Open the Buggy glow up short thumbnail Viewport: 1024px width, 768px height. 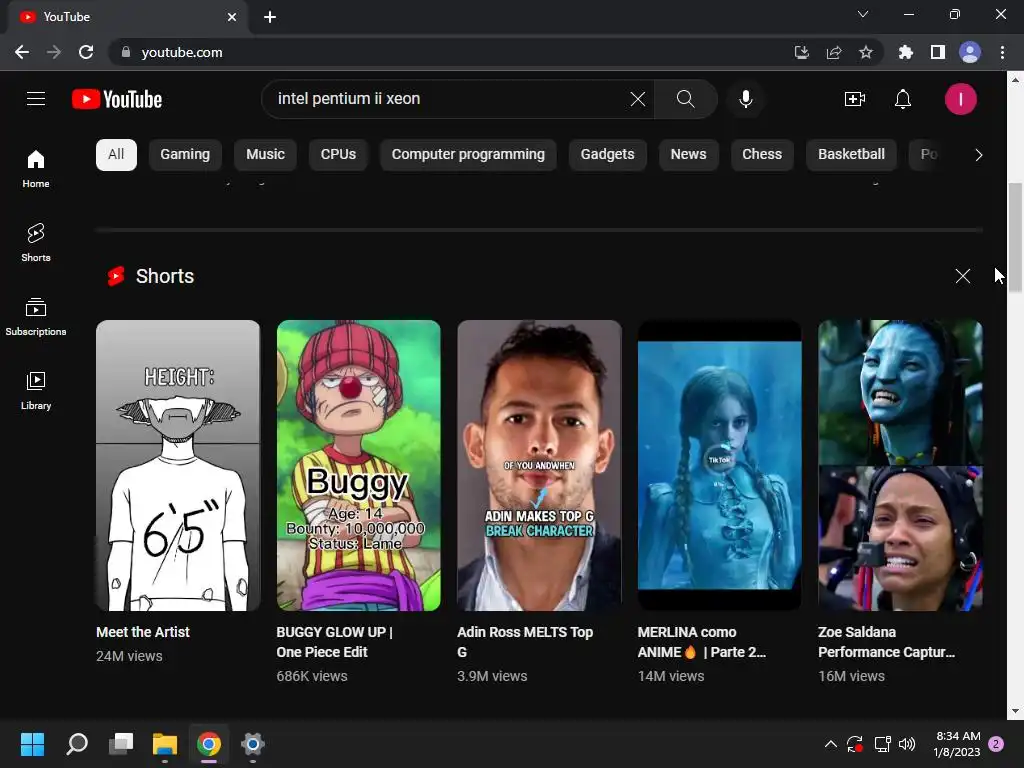point(359,466)
